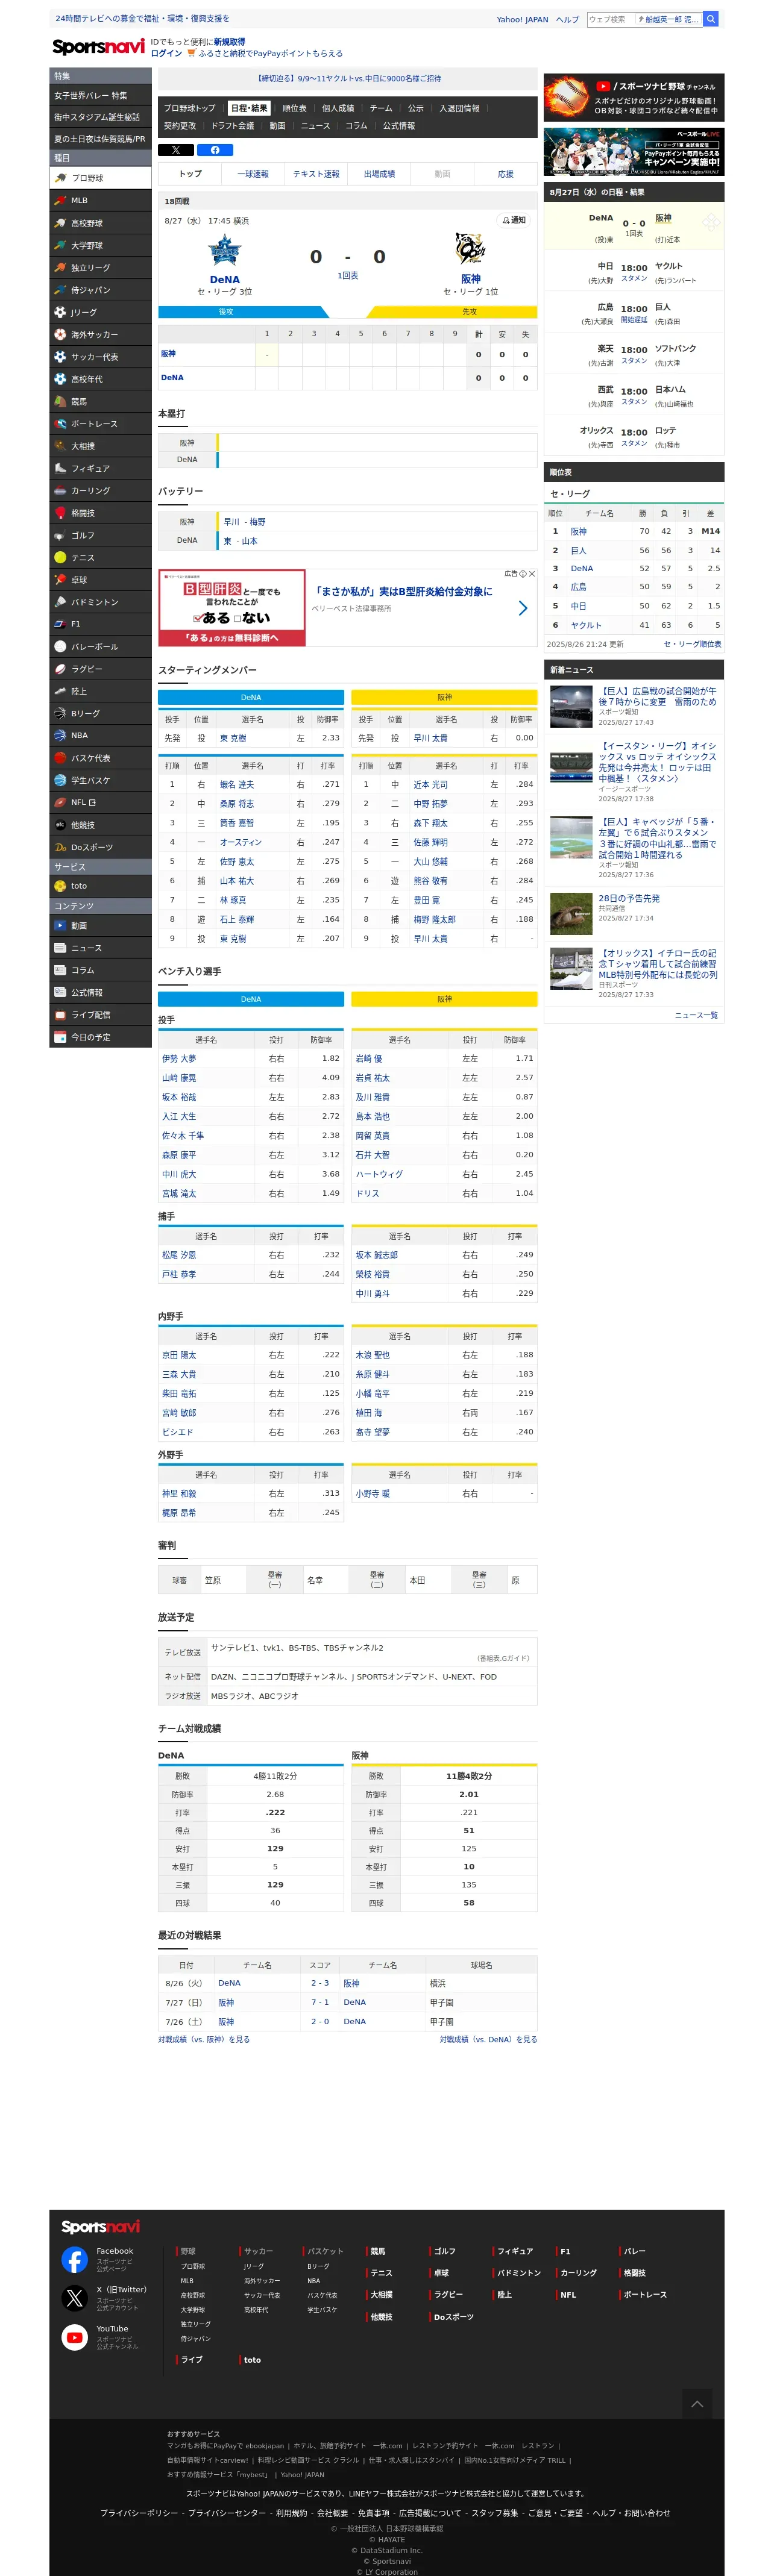
Task: Click the 通知 bell button
Action: pyautogui.click(x=513, y=220)
